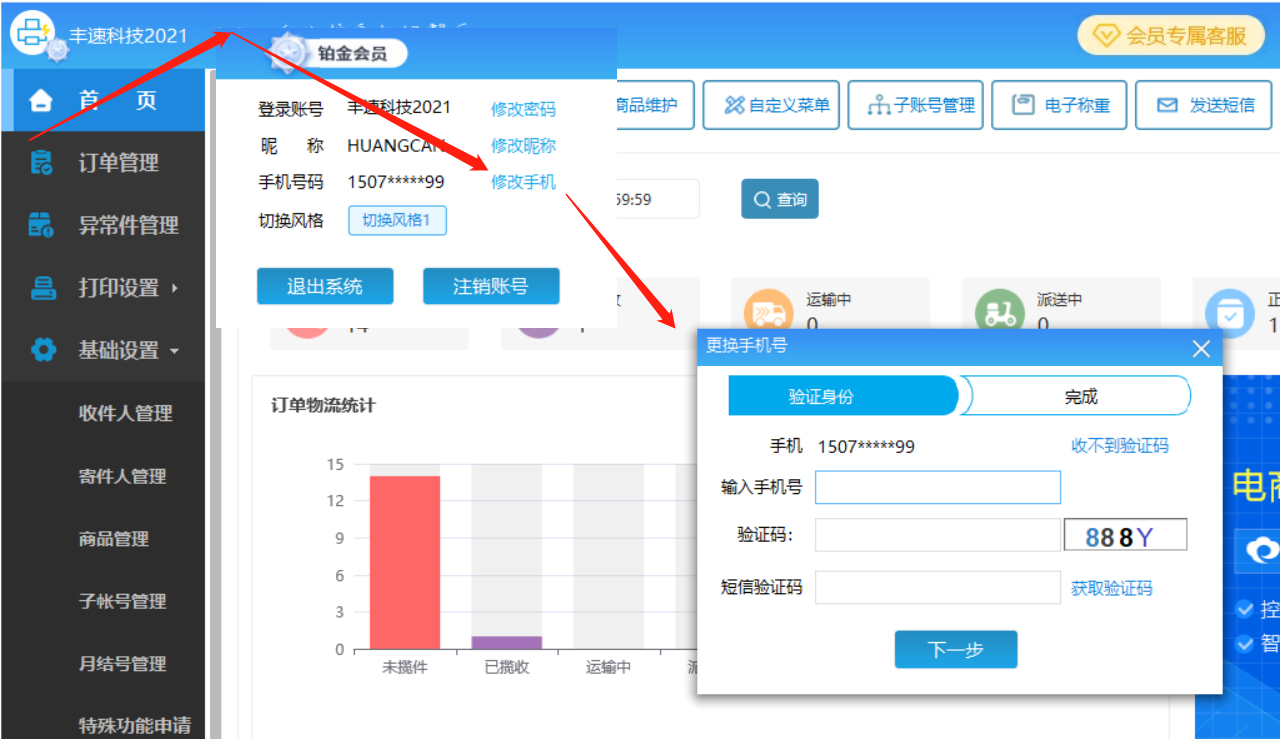Select 特殊功能申请 in the sidebar
The image size is (1280, 739).
tap(134, 725)
